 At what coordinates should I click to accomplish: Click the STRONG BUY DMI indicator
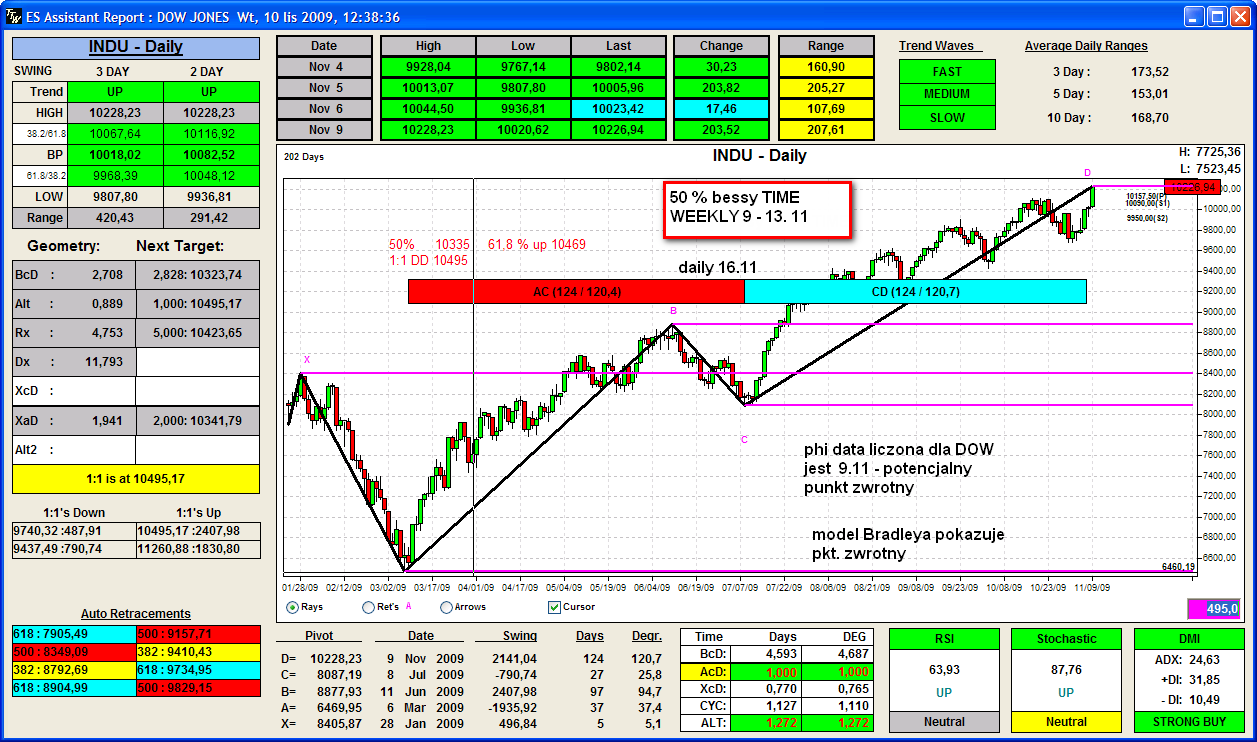(x=1189, y=722)
